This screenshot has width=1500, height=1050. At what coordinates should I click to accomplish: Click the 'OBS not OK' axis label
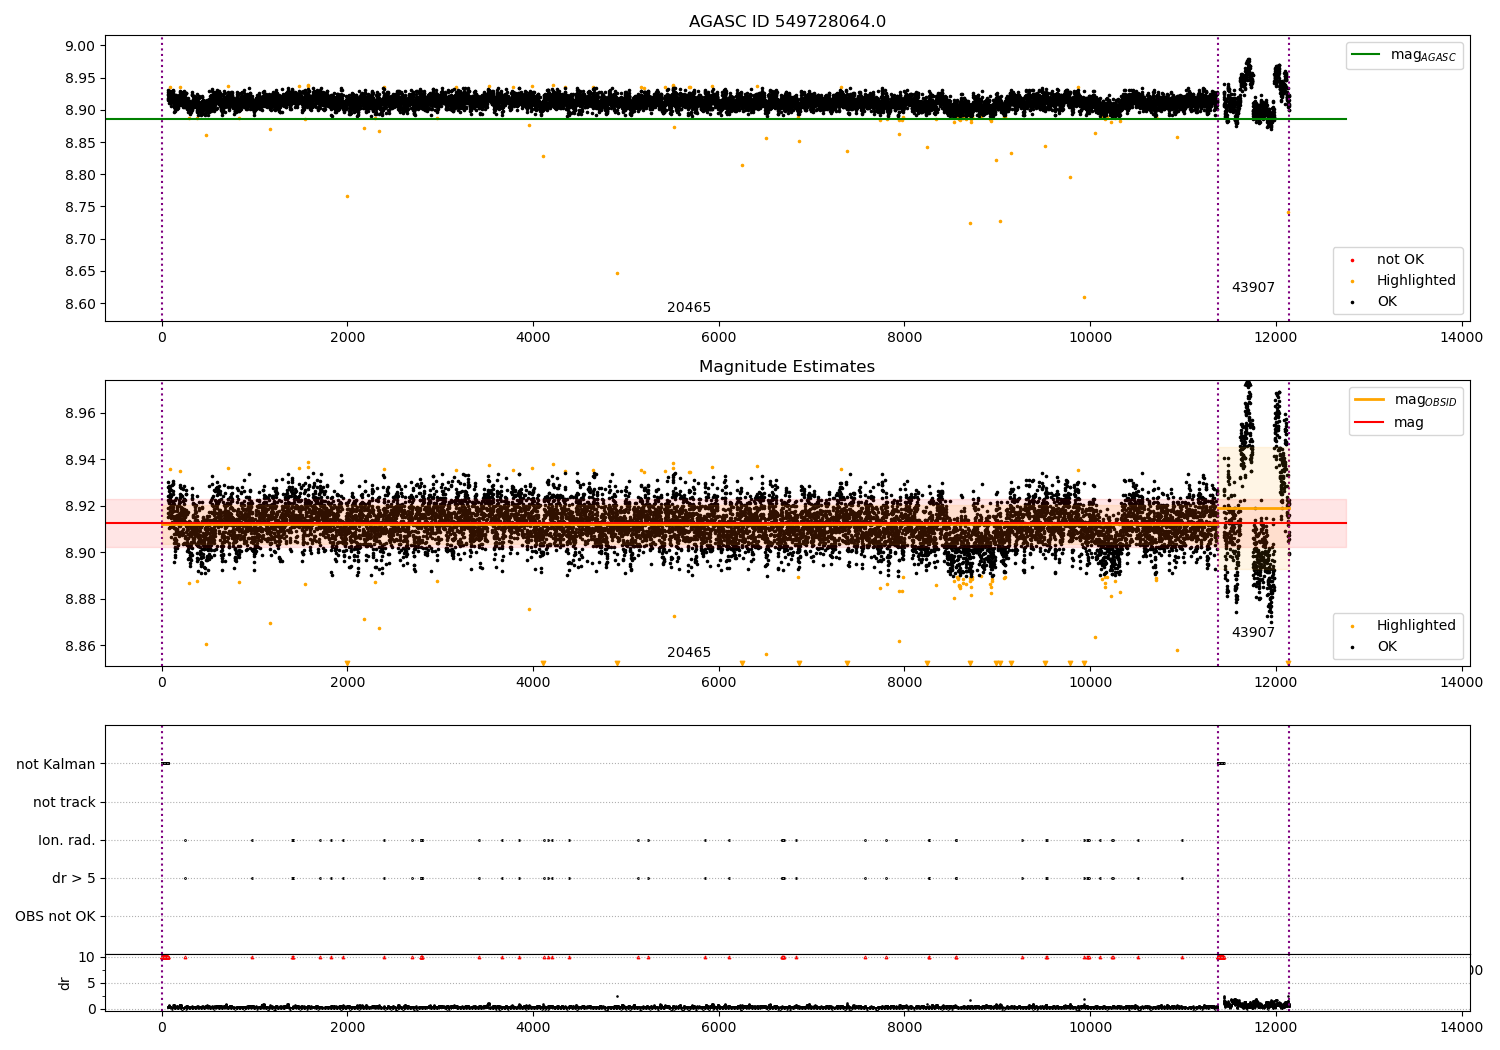55,916
